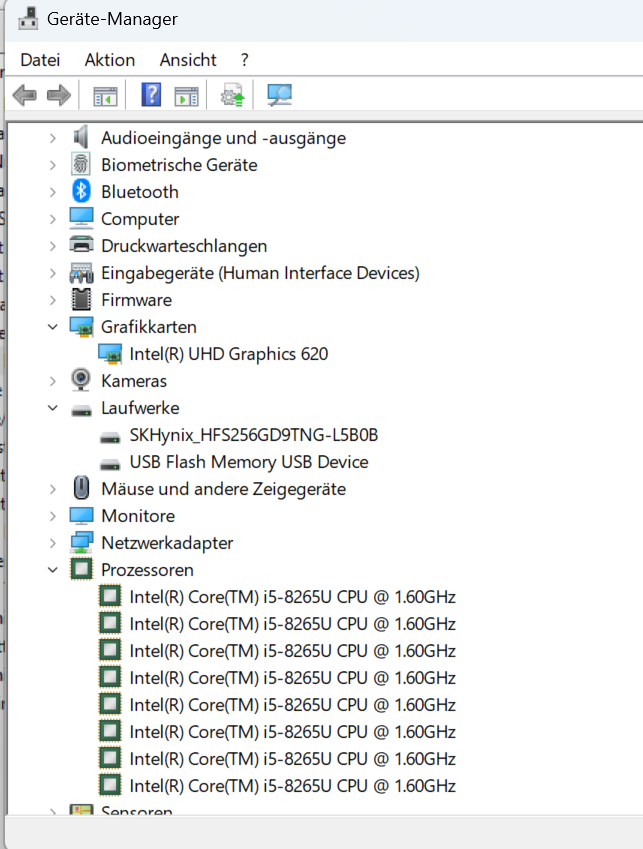The image size is (643, 849).
Task: Click the SKHynix drive icon
Action: [x=110, y=437]
